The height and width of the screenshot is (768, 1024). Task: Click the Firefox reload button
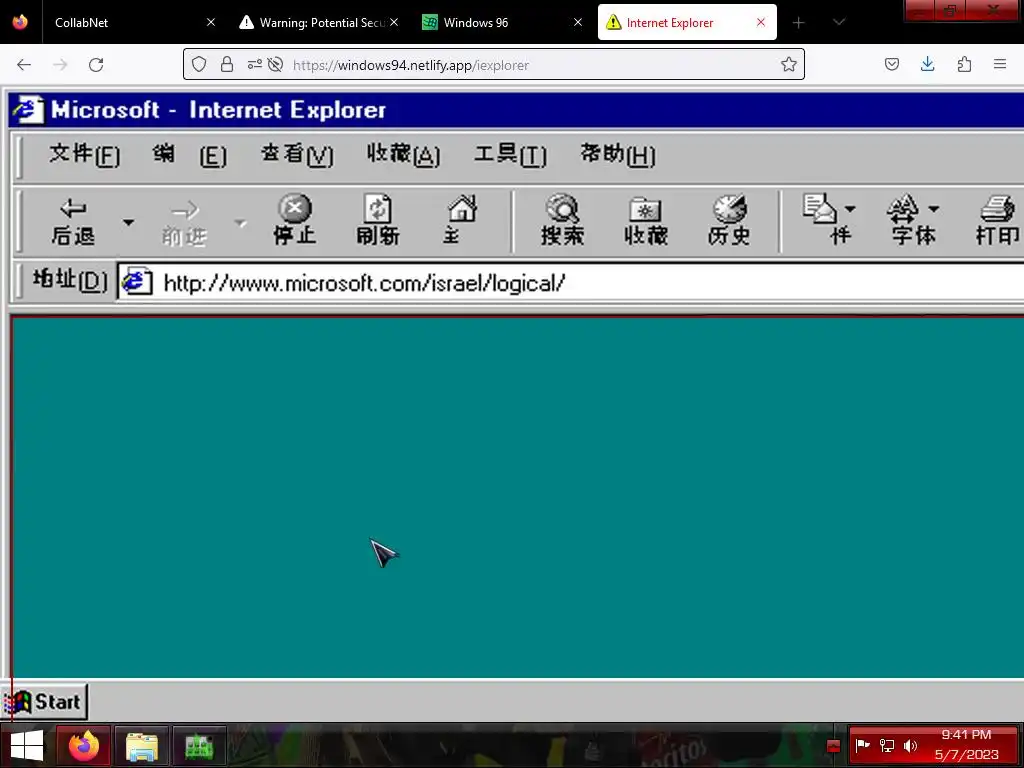click(x=96, y=64)
